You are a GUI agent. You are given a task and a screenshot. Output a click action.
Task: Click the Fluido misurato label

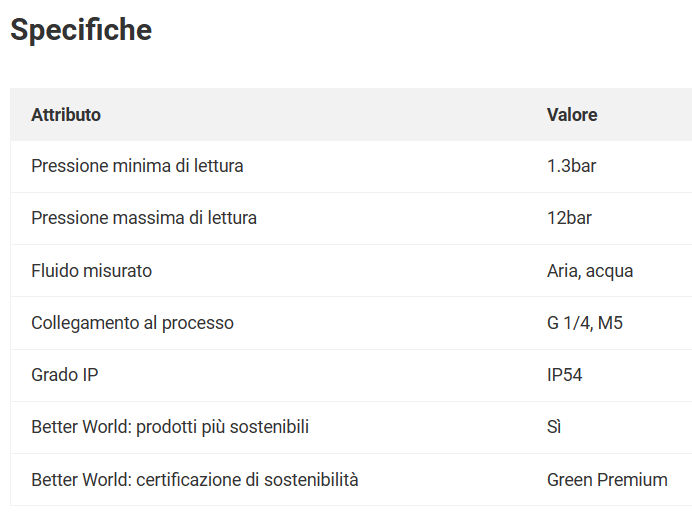pyautogui.click(x=91, y=271)
